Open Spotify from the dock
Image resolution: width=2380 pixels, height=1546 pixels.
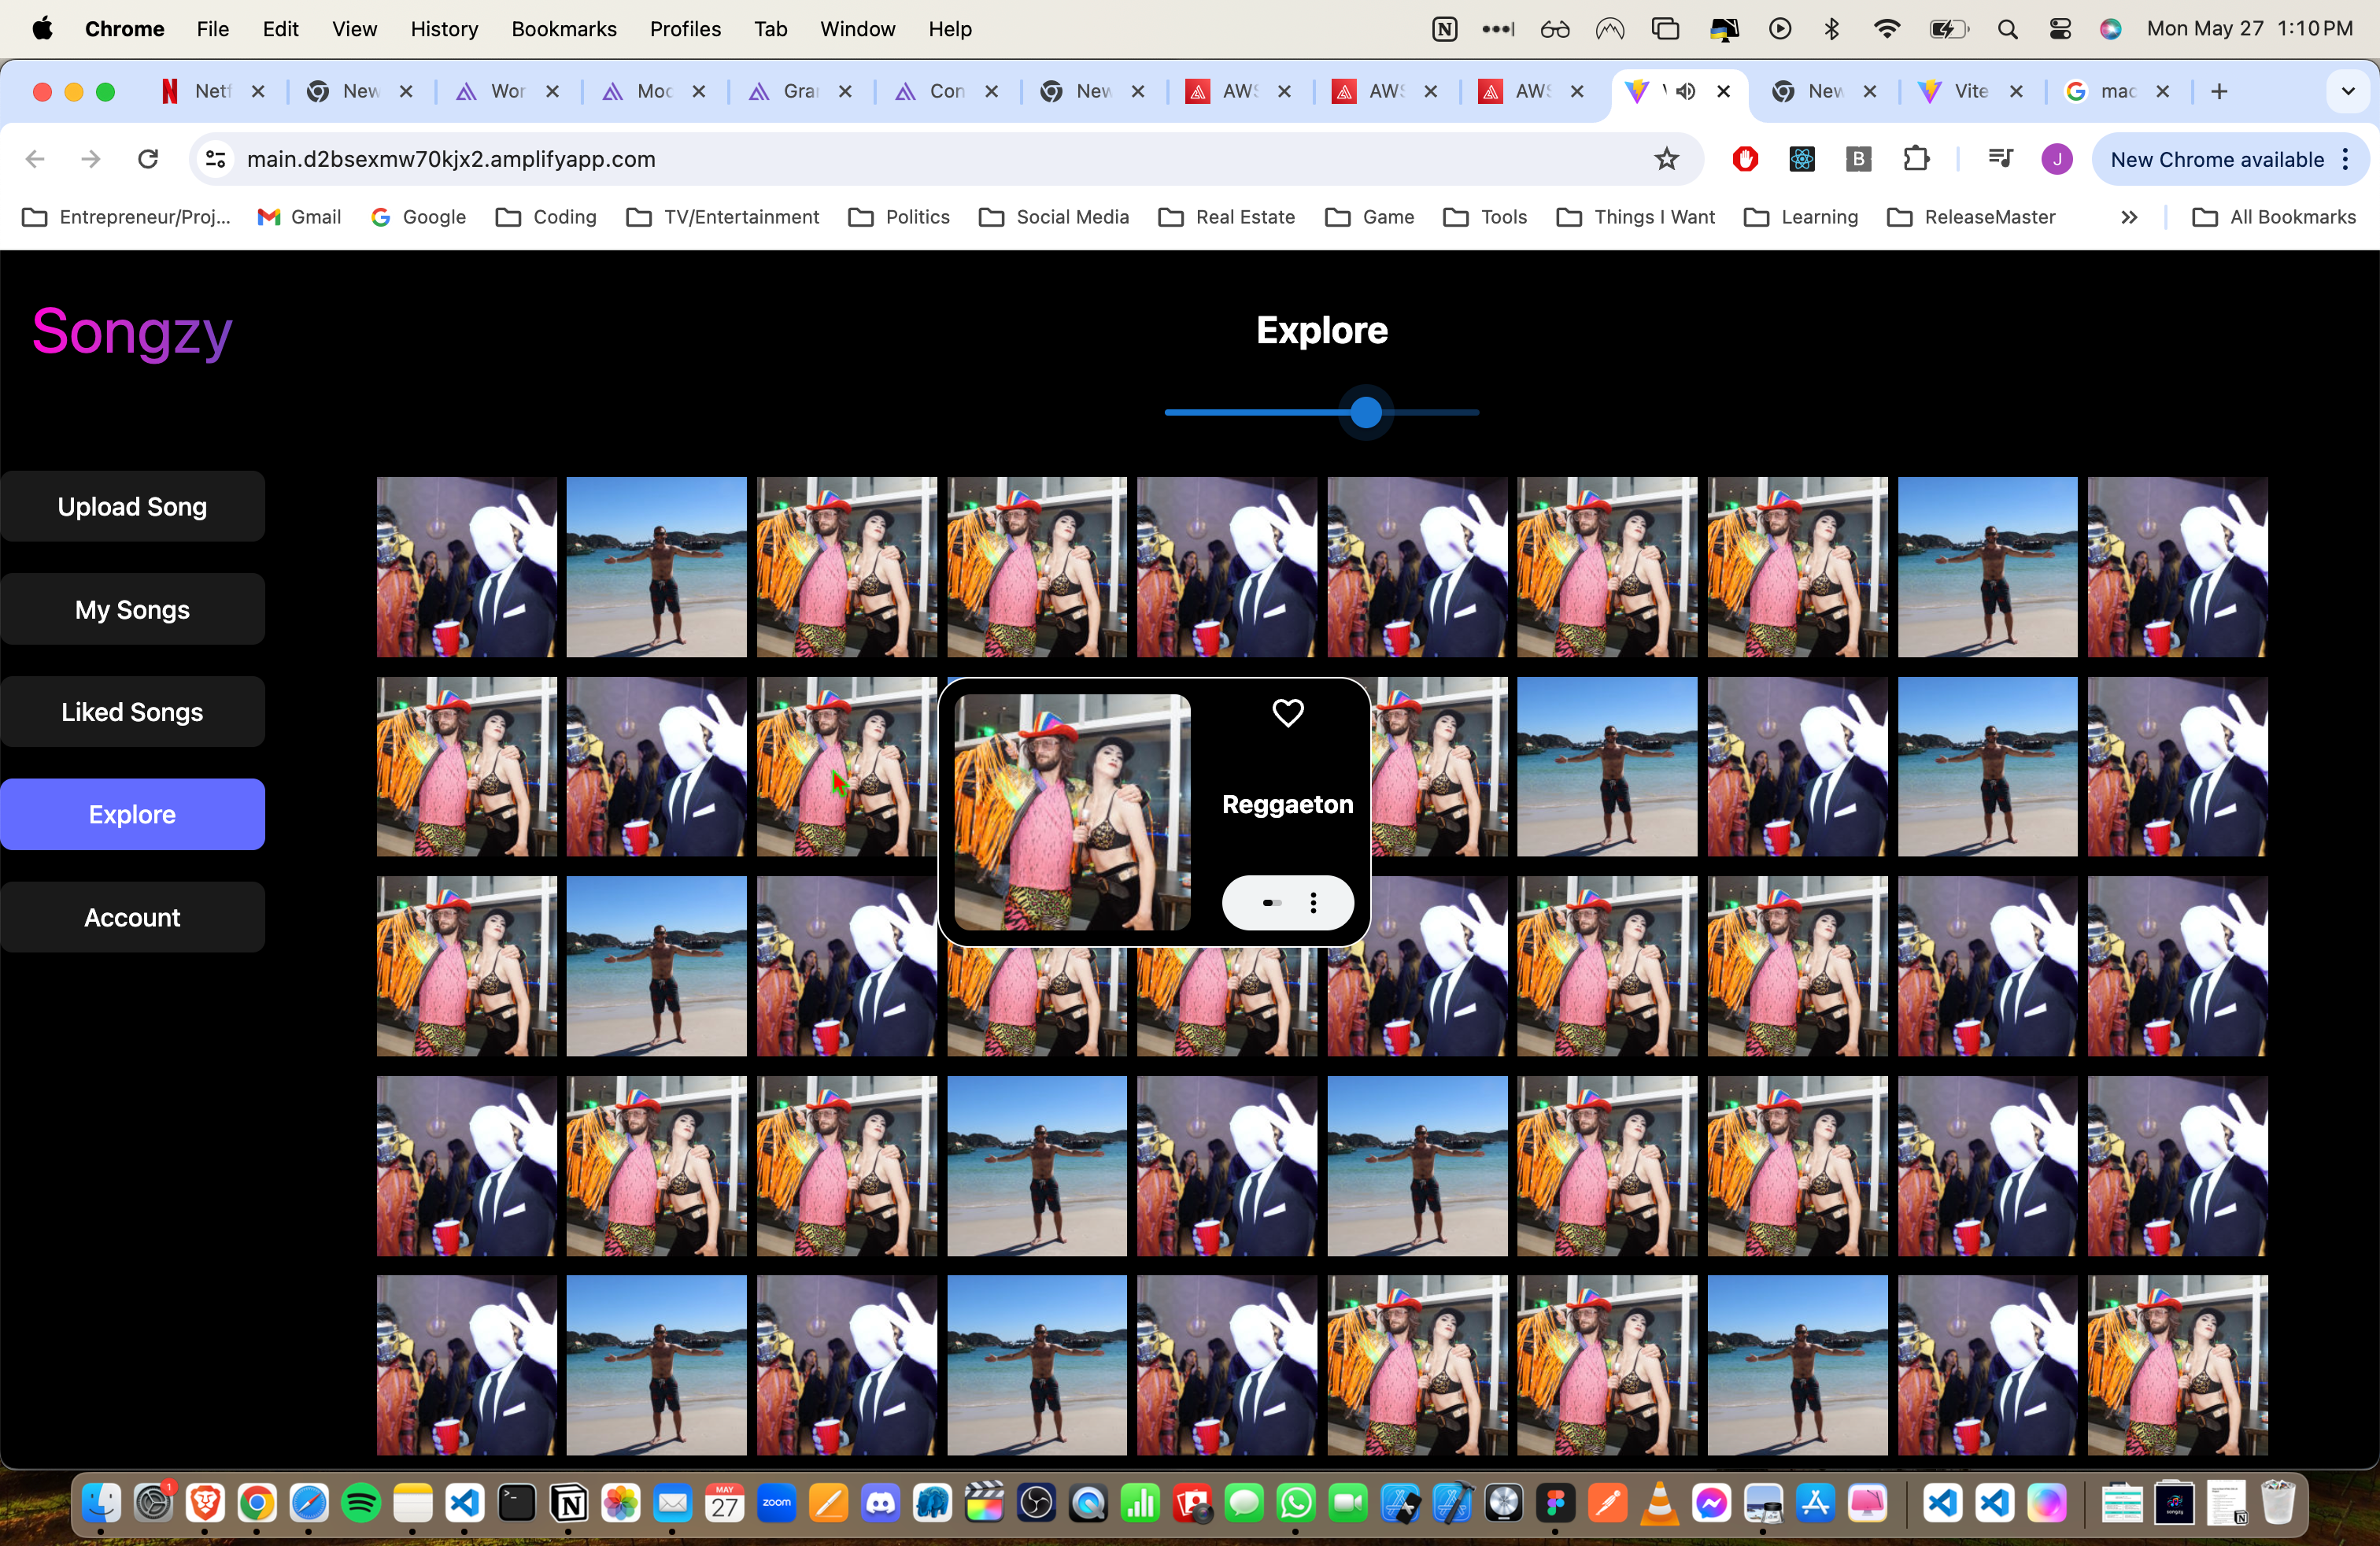[x=361, y=1503]
